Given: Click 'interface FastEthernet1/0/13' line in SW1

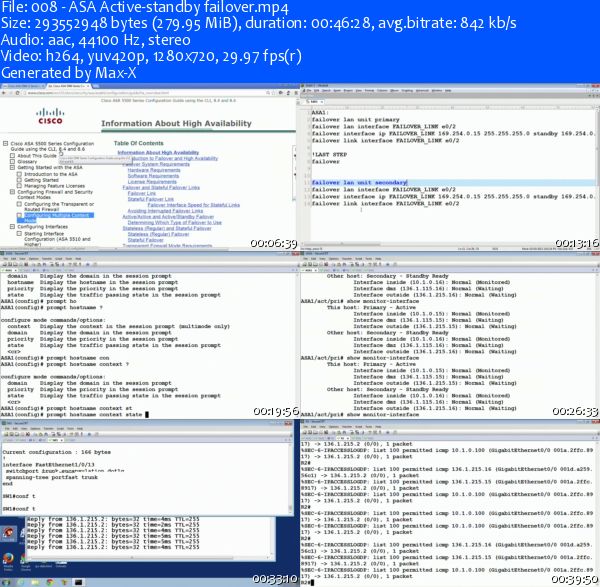Looking at the screenshot, I should point(48,465).
